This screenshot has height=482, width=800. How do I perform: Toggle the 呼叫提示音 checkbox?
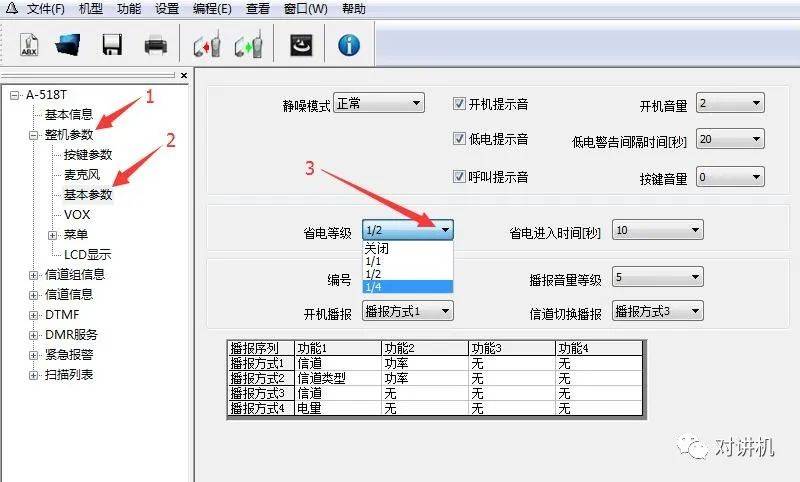[x=459, y=176]
